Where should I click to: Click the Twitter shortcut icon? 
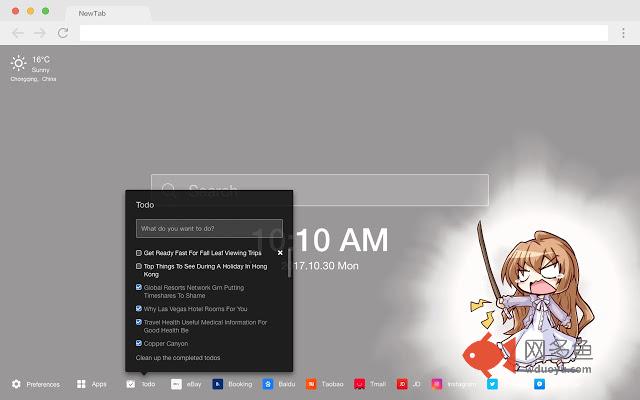492,384
